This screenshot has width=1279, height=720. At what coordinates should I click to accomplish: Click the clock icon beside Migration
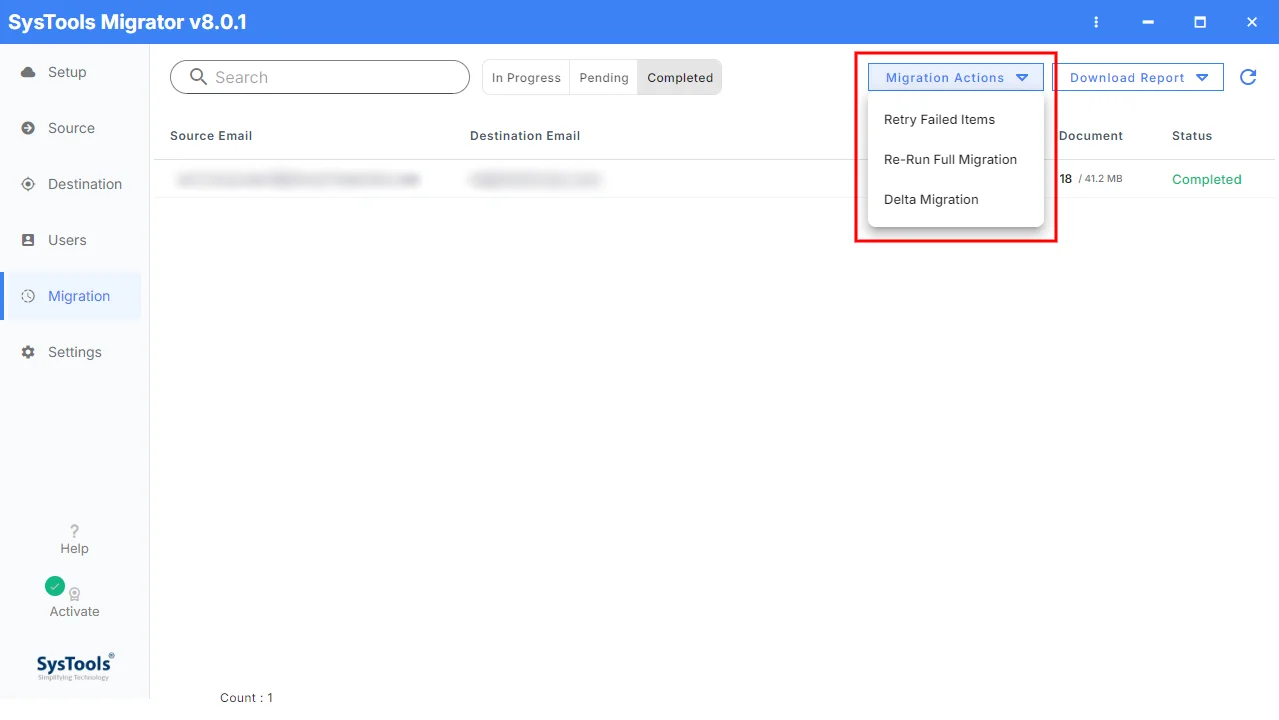tap(28, 296)
